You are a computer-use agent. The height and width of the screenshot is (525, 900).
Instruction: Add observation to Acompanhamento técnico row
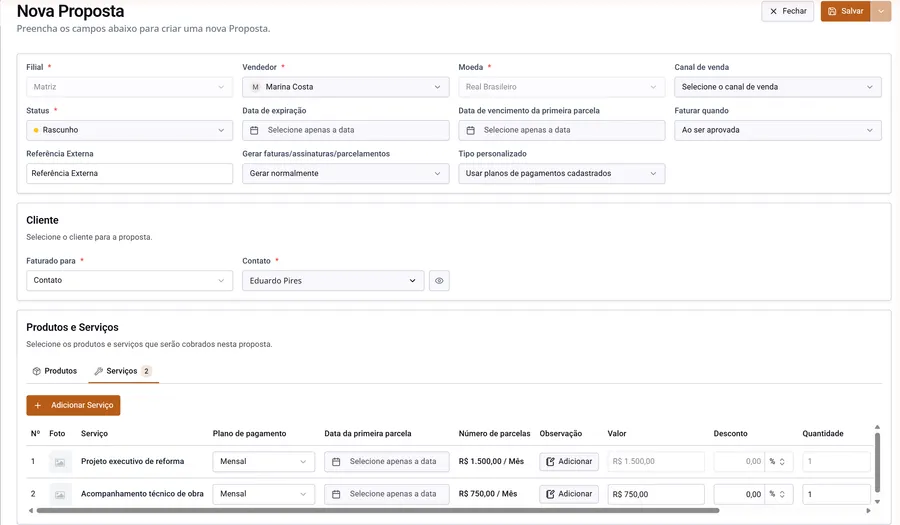click(x=569, y=494)
